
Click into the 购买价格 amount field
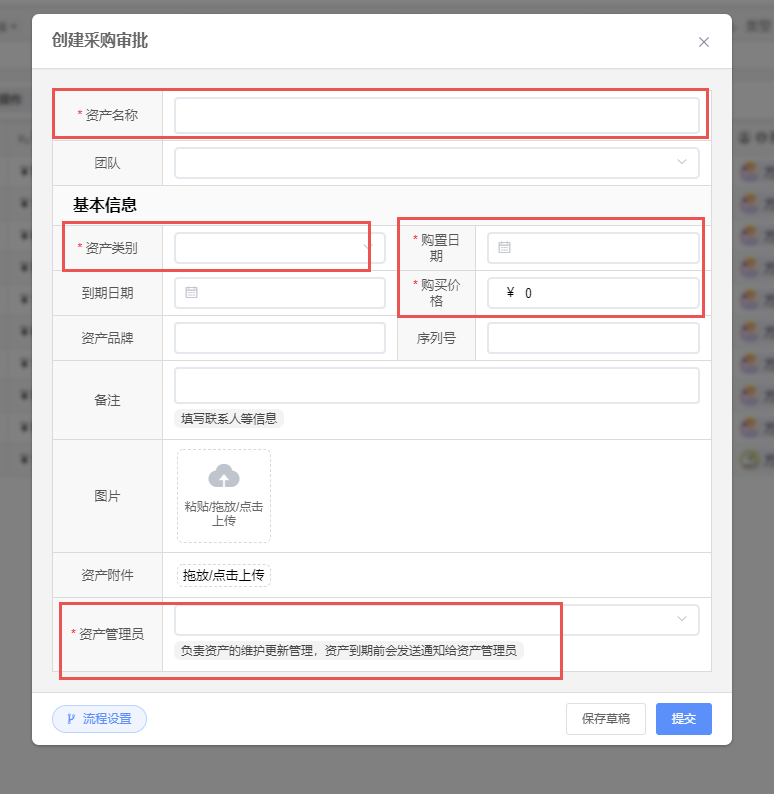[x=605, y=293]
